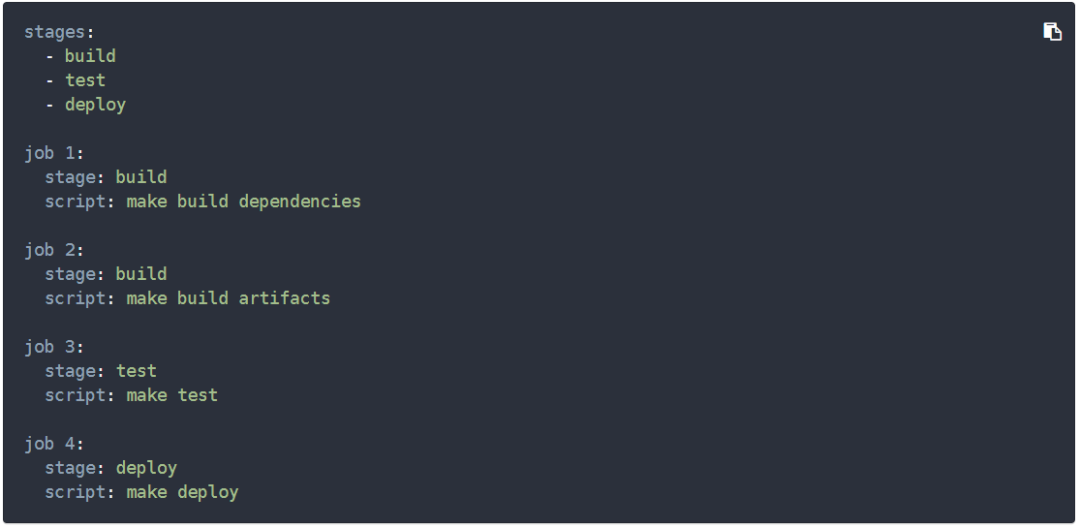Click the "job 4:" heading
Viewport: 1080px width, 528px height.
(54, 444)
